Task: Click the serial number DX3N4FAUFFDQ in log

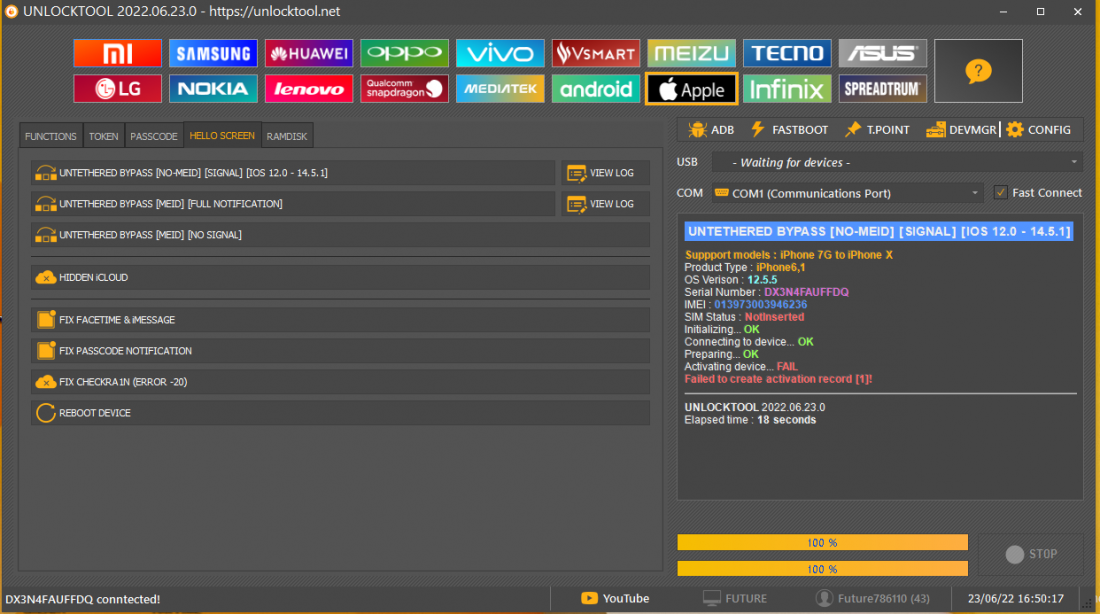Action: click(806, 292)
